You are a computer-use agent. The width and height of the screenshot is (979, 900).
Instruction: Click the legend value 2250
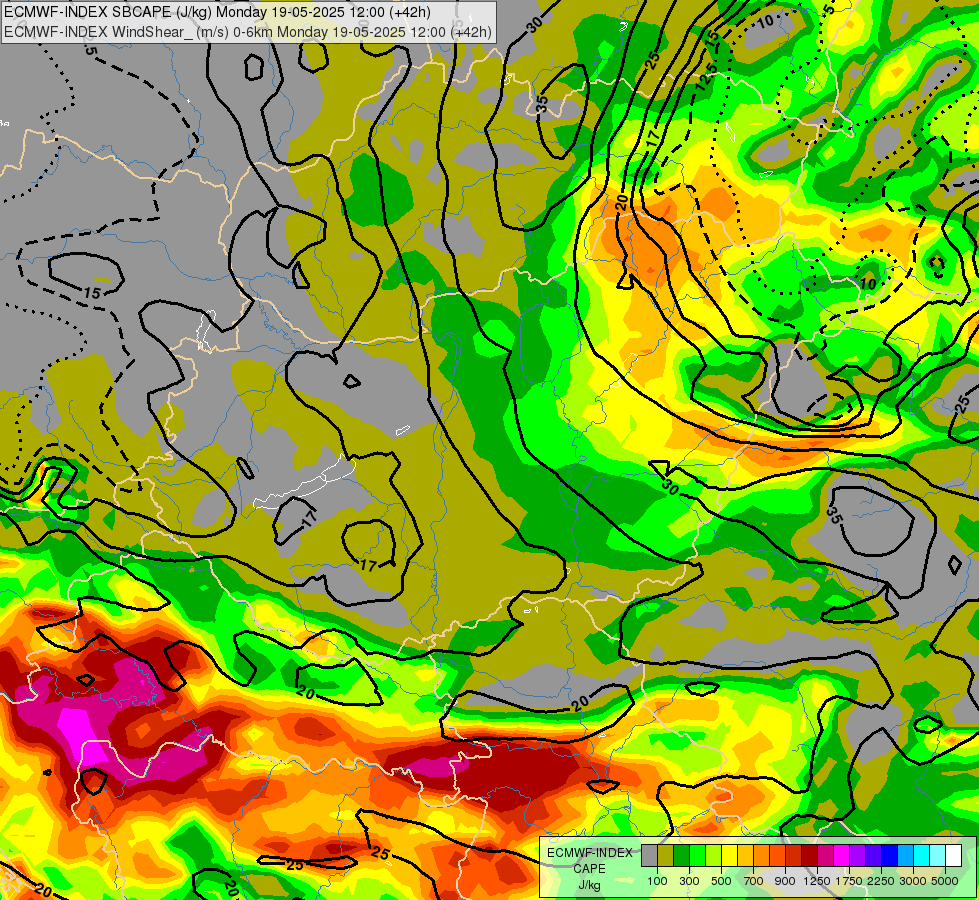point(881,881)
